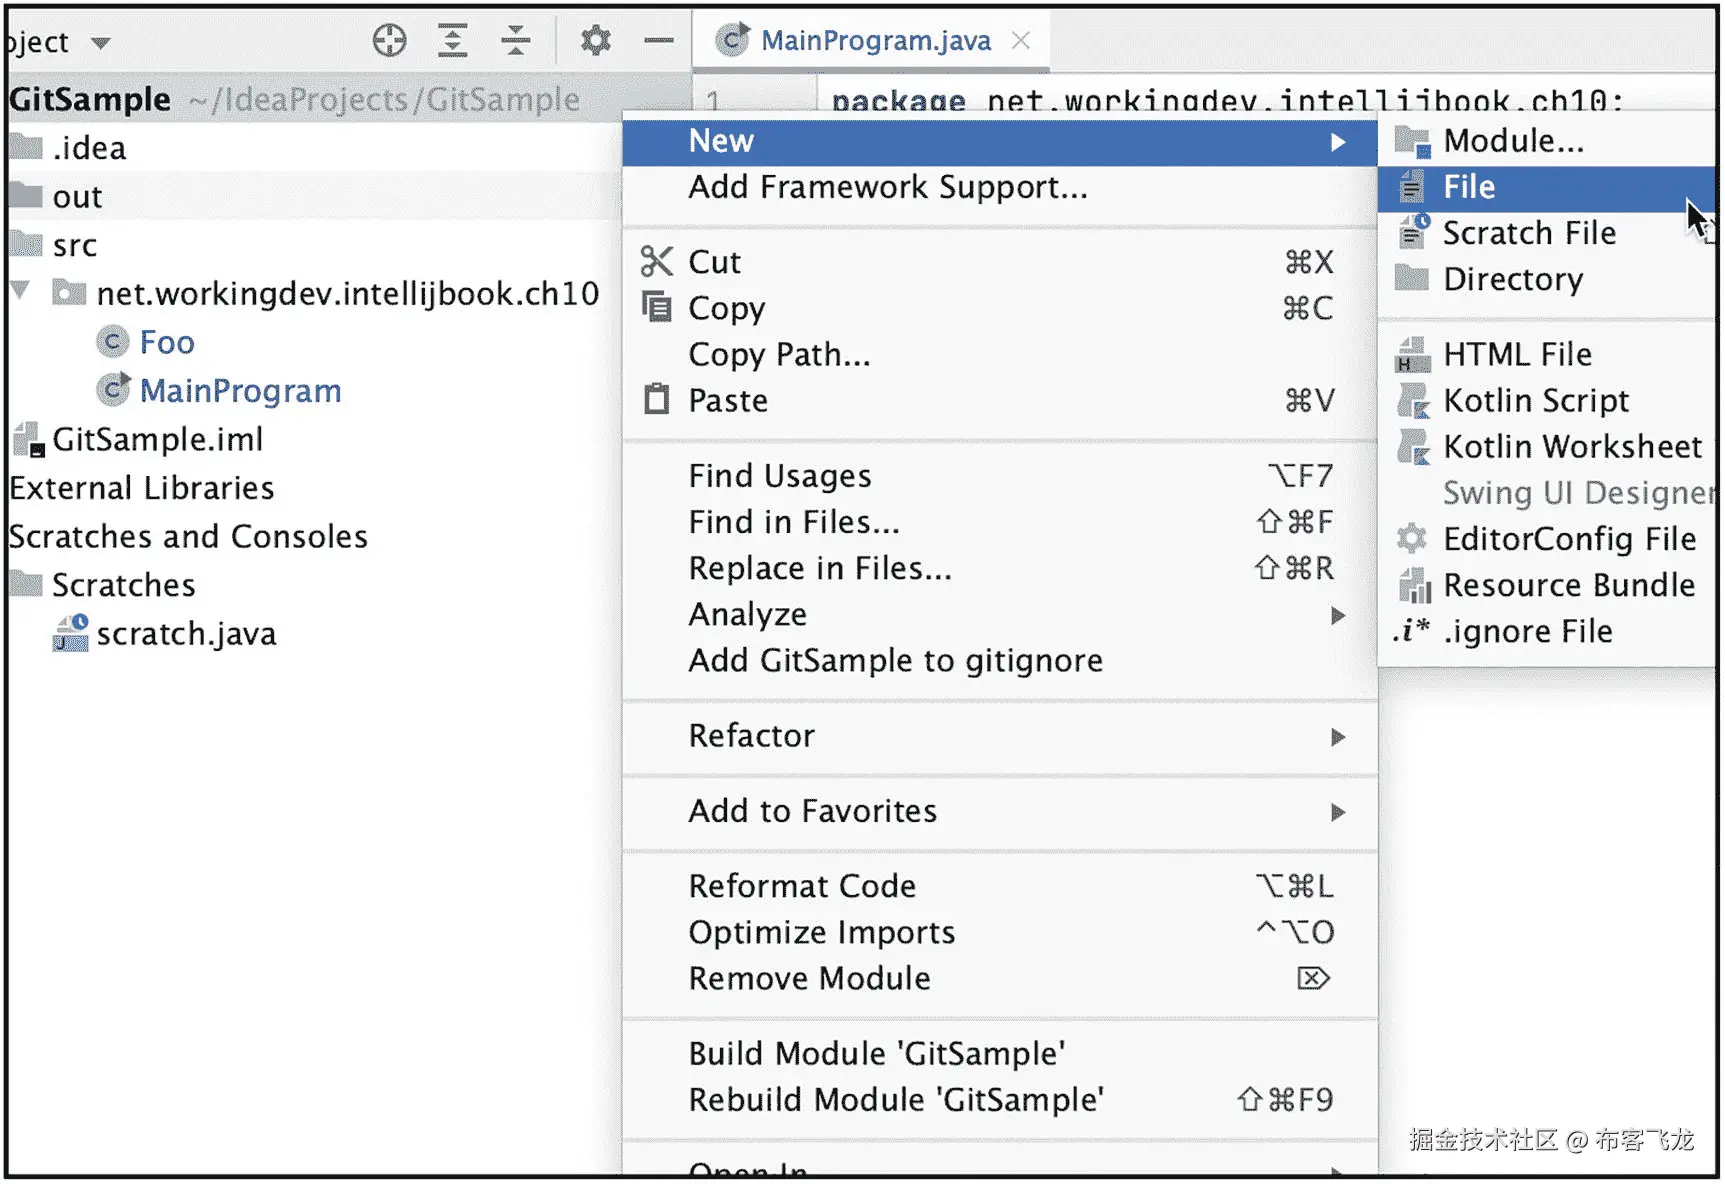Choose Rebuild Module 'GitSample'
The image size is (1725, 1184).
pos(999,1099)
